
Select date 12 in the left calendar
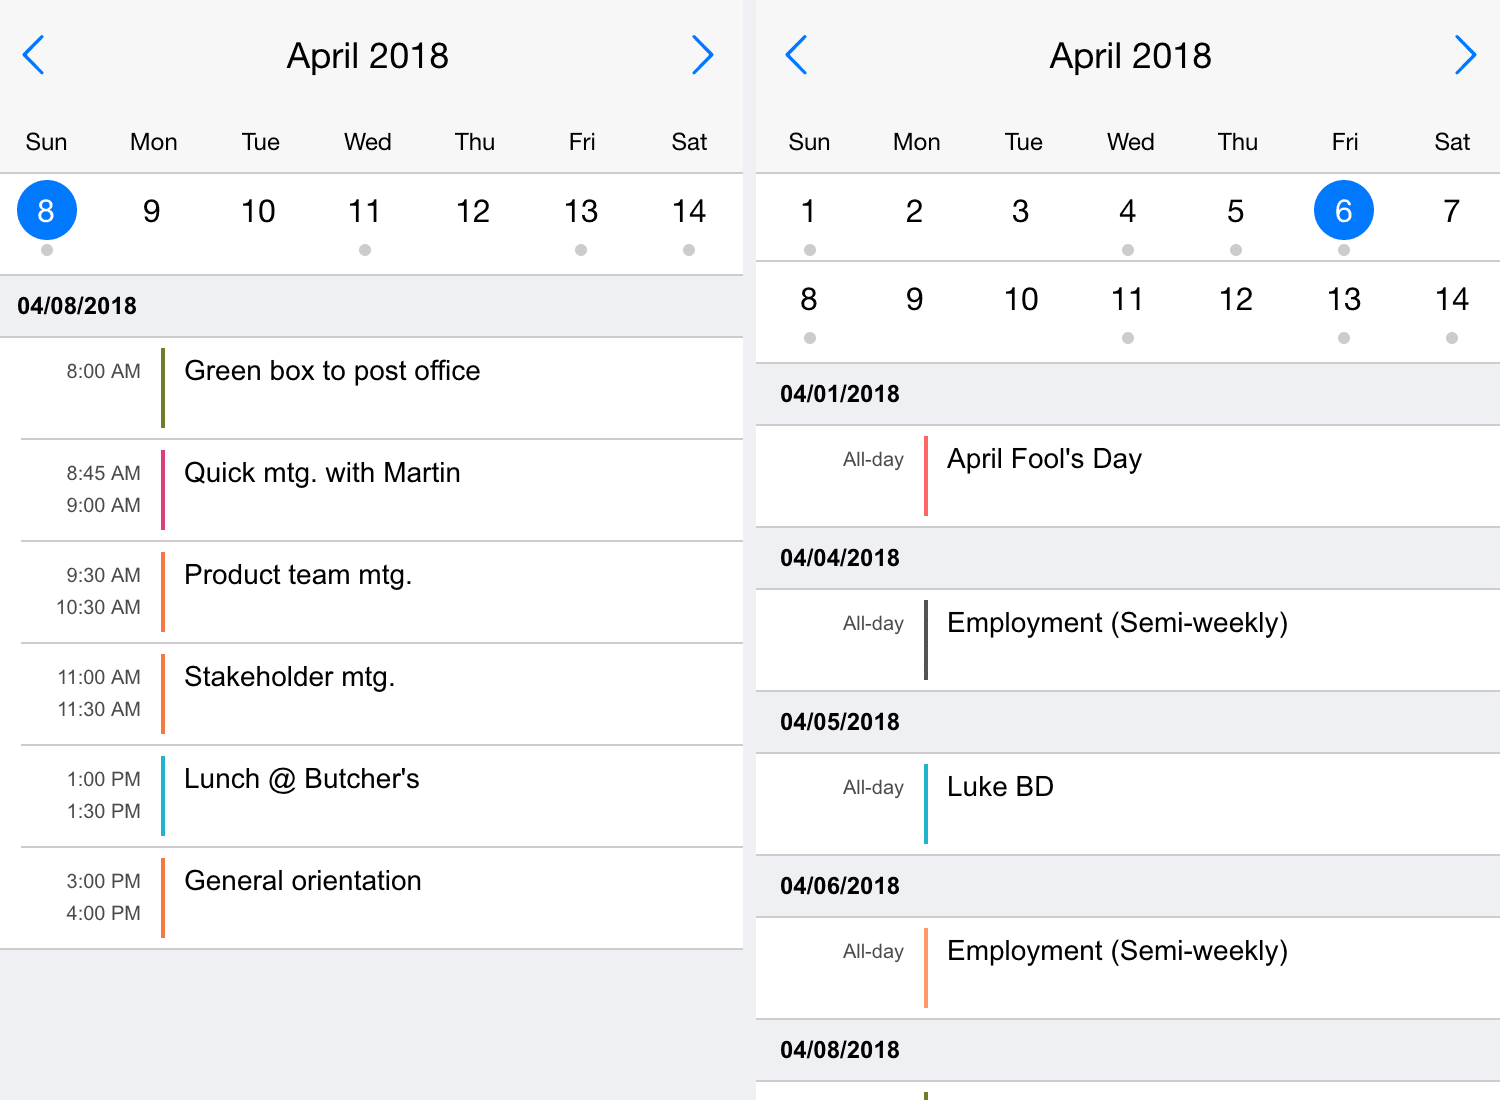click(x=473, y=210)
